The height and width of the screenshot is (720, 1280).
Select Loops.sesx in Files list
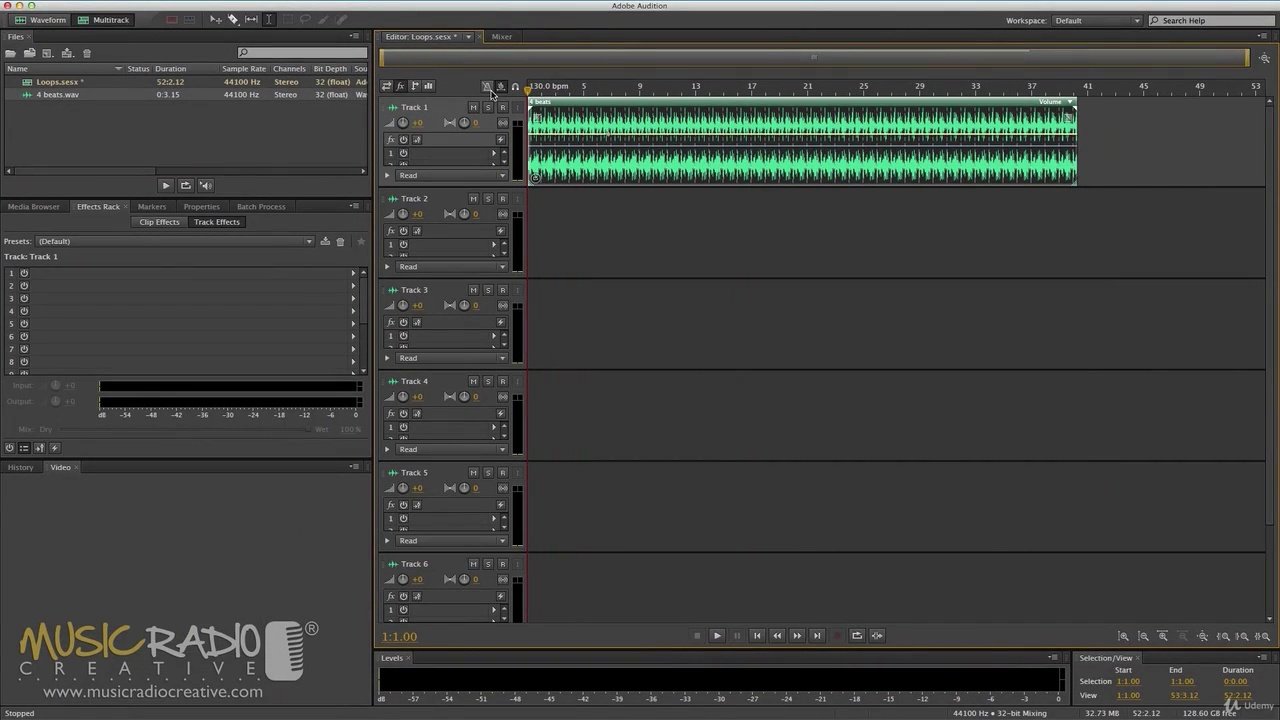[x=60, y=82]
